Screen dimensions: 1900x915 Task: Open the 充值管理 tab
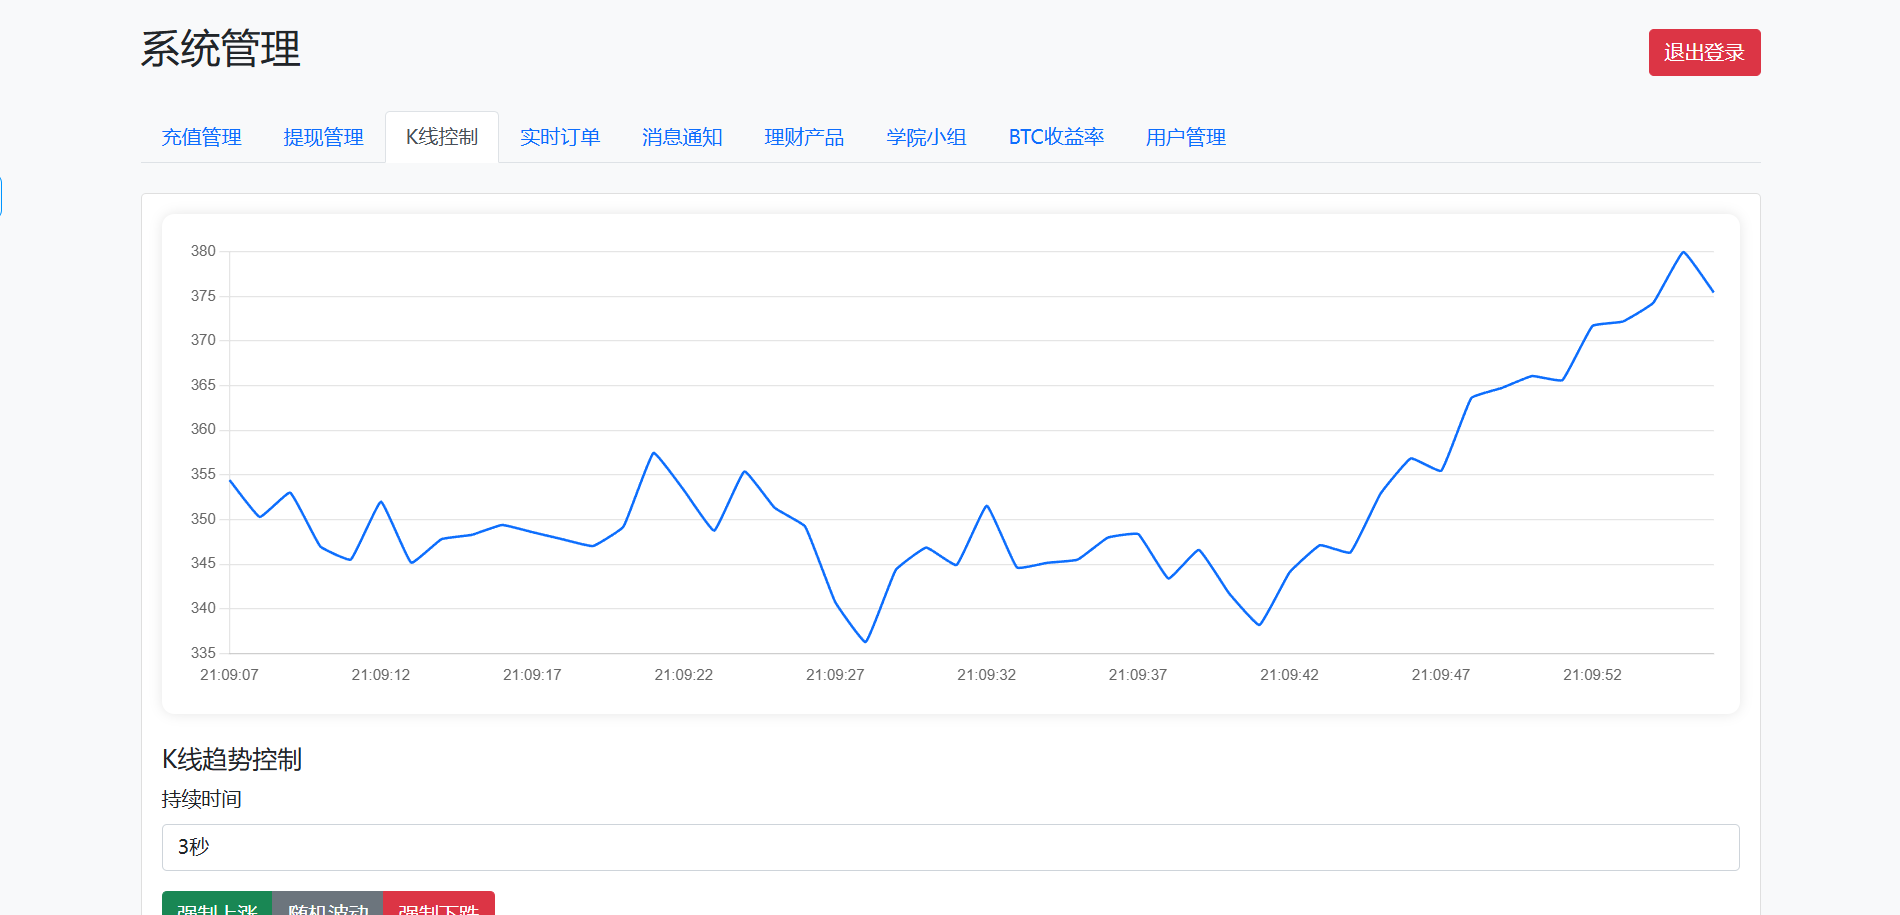[x=201, y=137]
